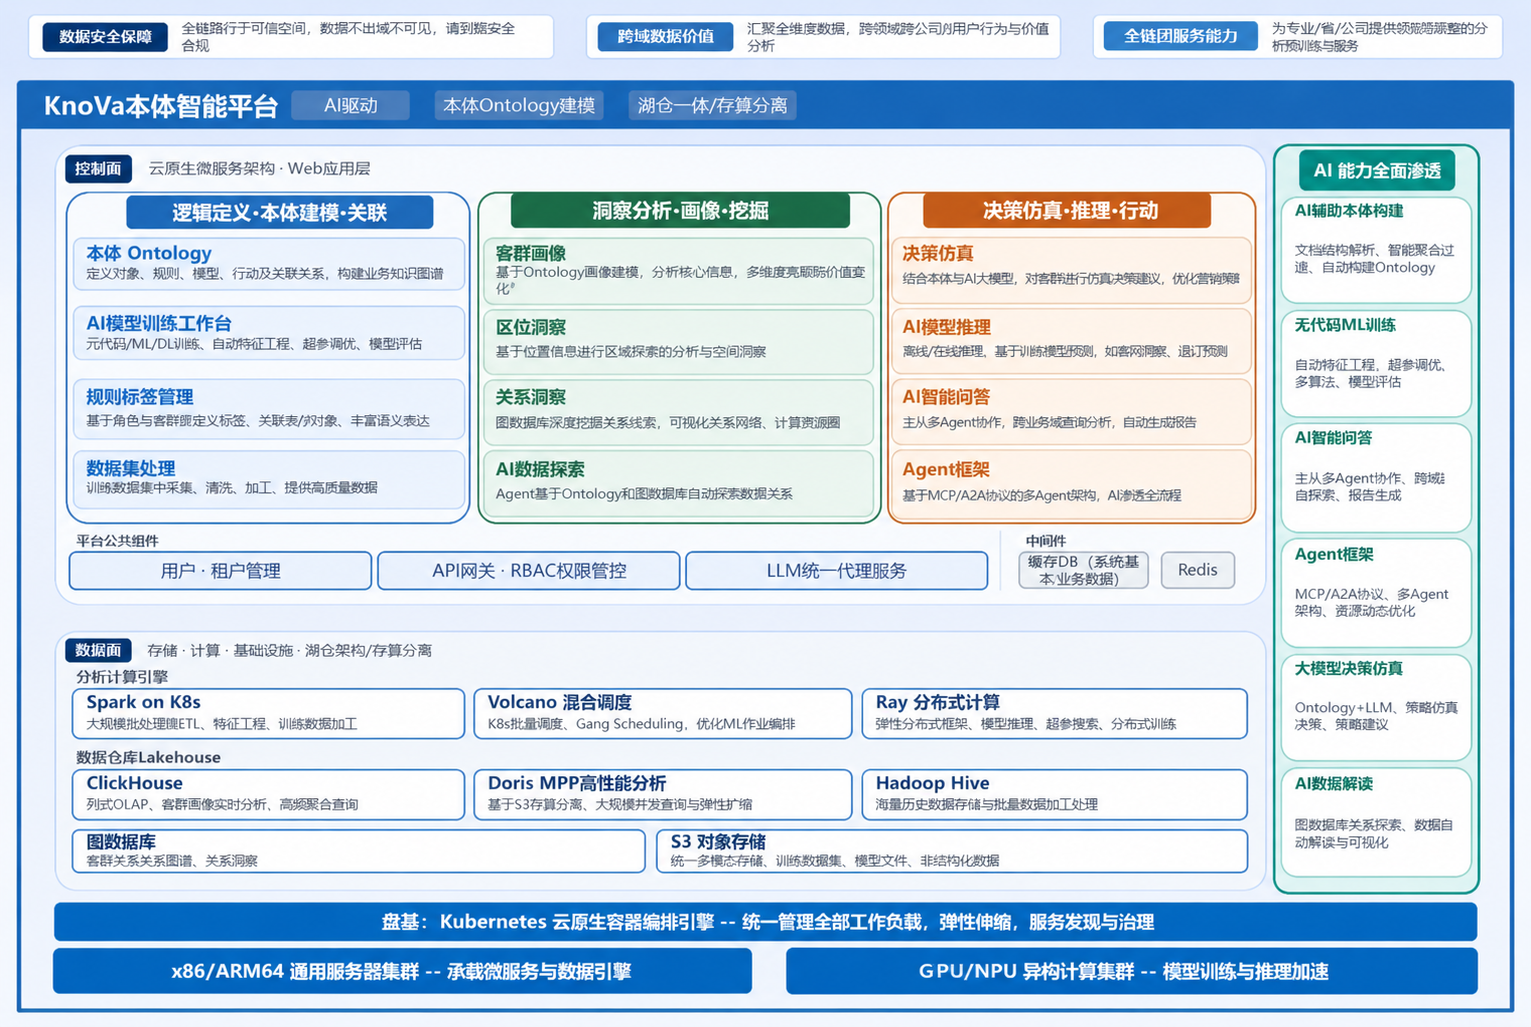Viewport: 1531px width, 1027px height.
Task: Open the Doris MPP高性能分析 card
Action: tap(663, 794)
